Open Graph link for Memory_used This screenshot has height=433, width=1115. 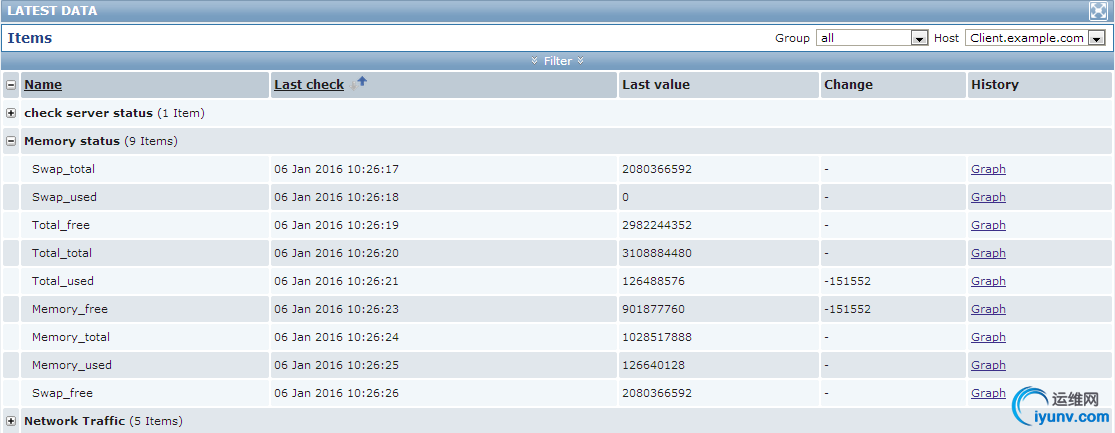click(988, 365)
